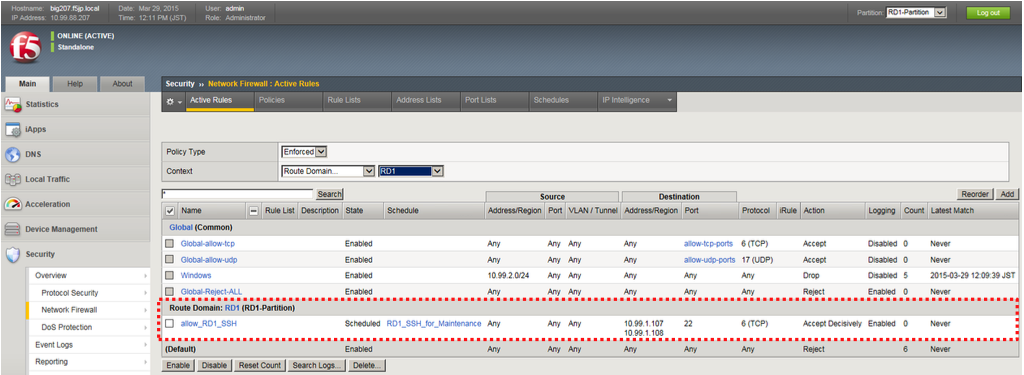Check the Global-allow-udp rule checkbox

click(169, 259)
